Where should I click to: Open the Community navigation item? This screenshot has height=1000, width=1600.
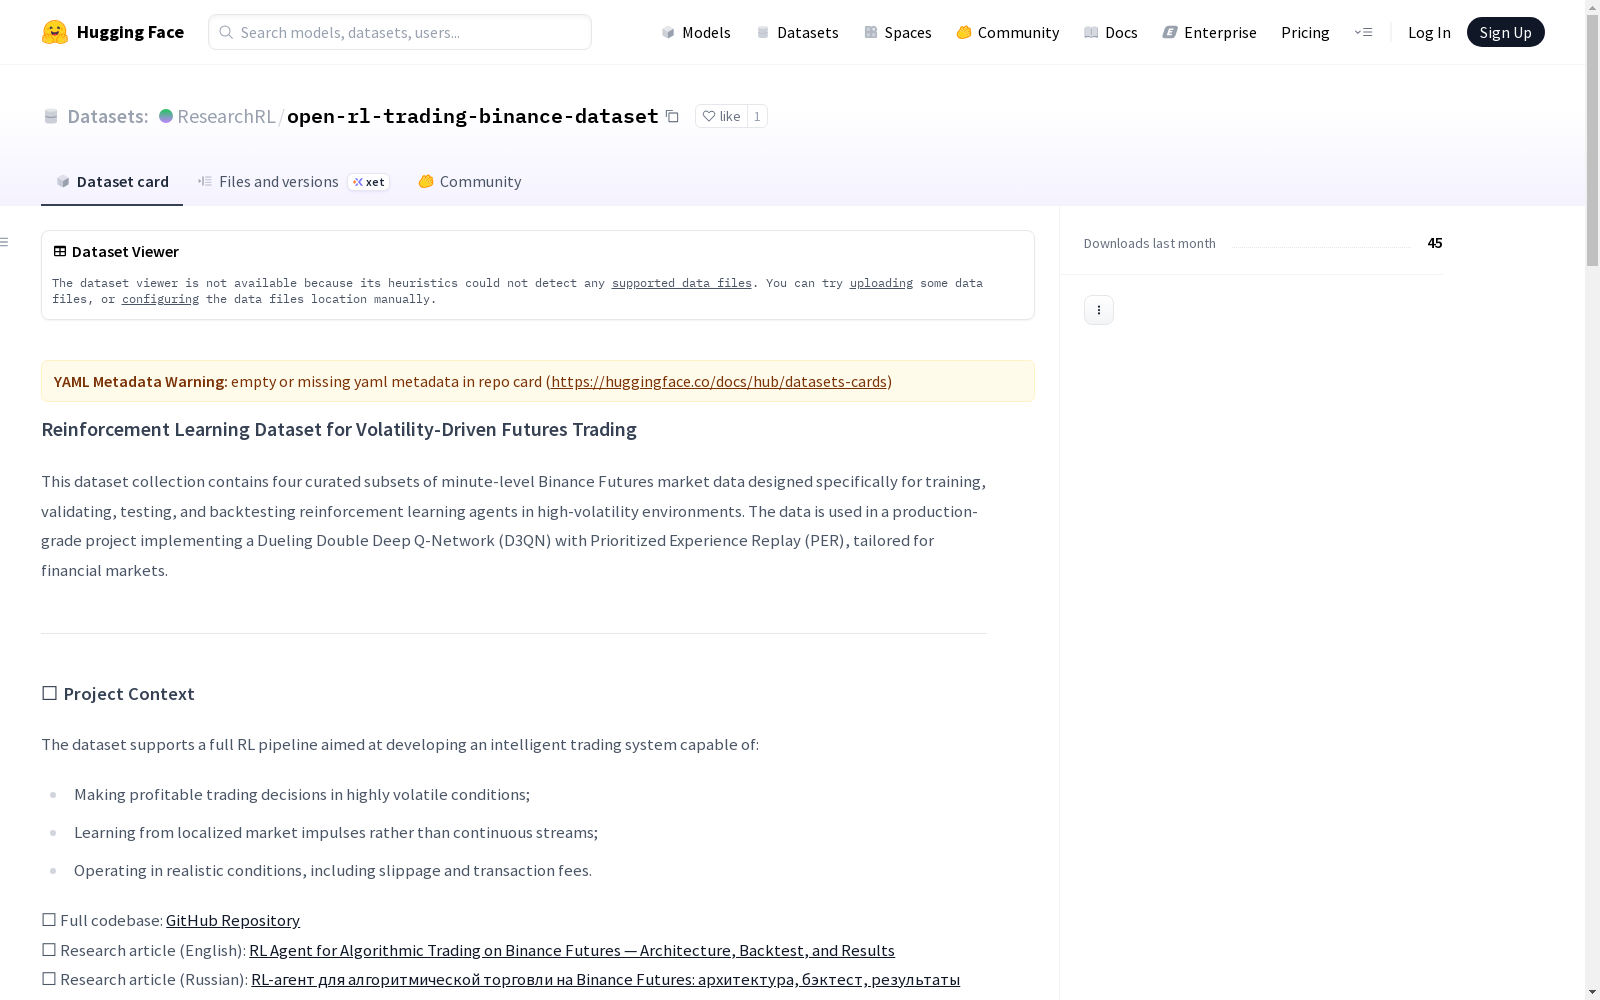click(1008, 32)
